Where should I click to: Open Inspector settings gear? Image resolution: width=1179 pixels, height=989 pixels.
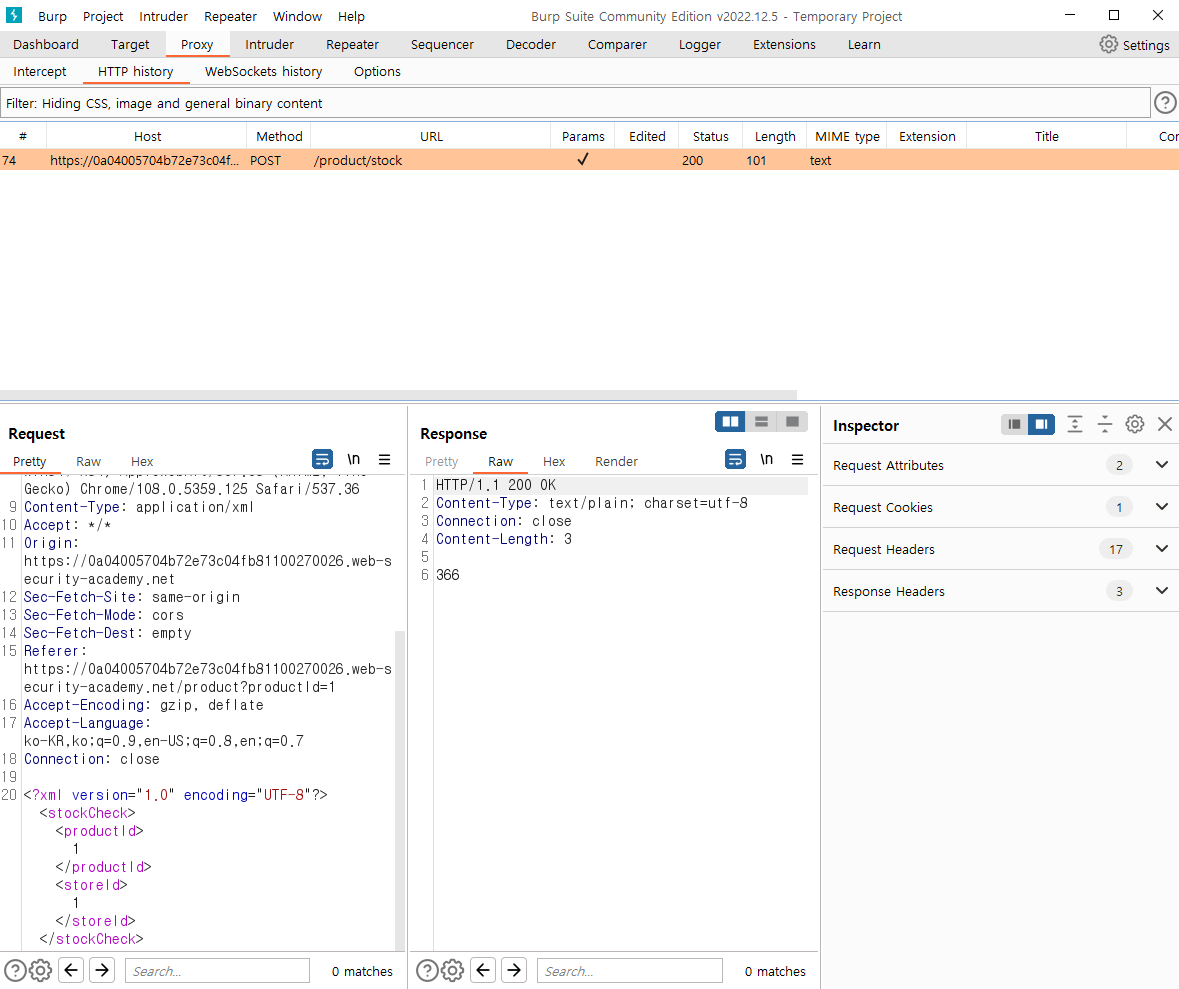pyautogui.click(x=1135, y=424)
